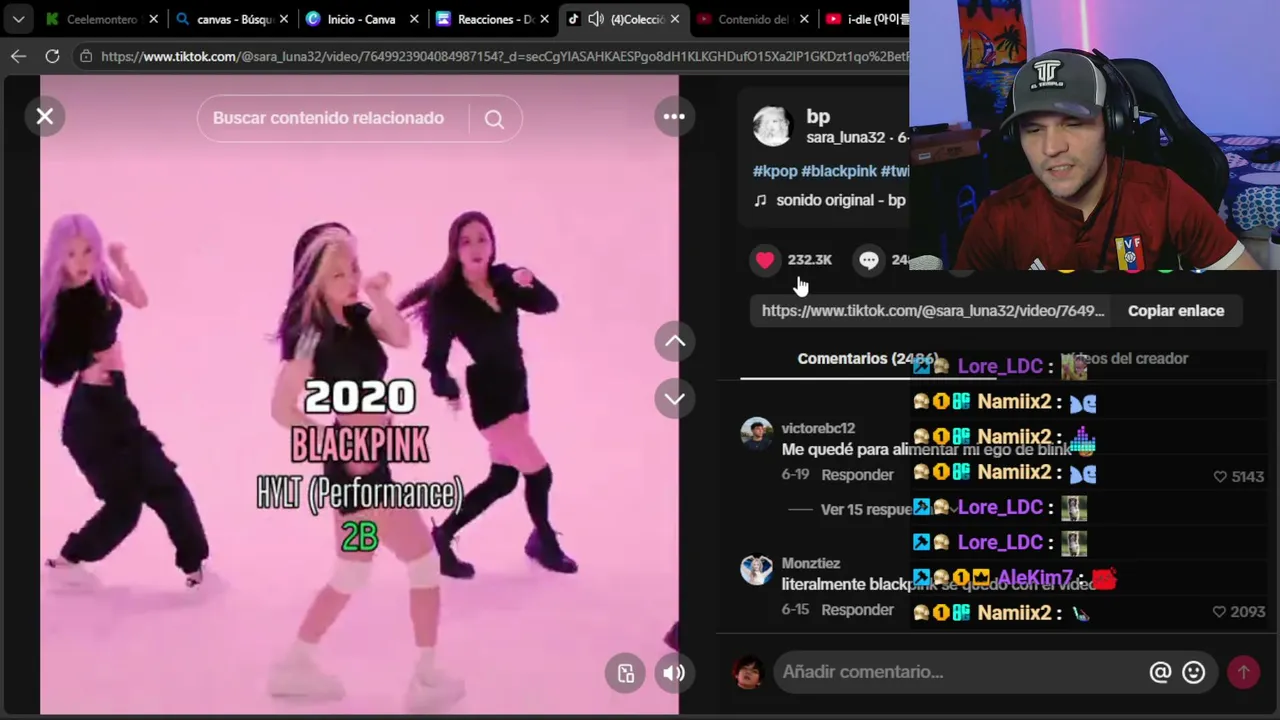Click the video link text next to Copiar enlace
Viewport: 1280px width, 720px height.
click(x=933, y=311)
